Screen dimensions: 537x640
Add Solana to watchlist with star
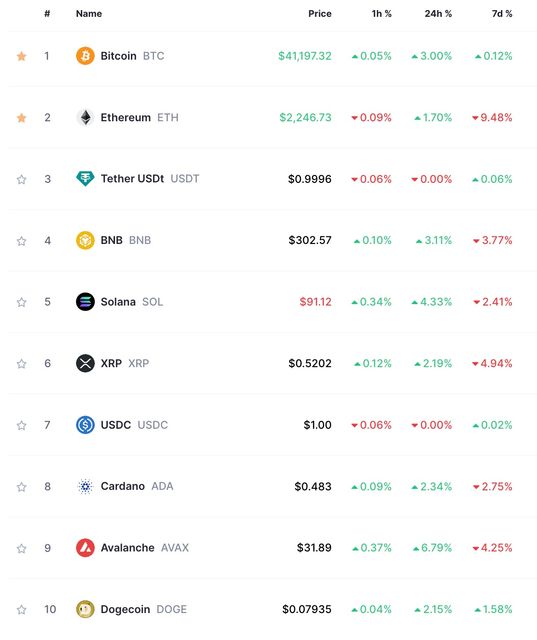coord(22,302)
